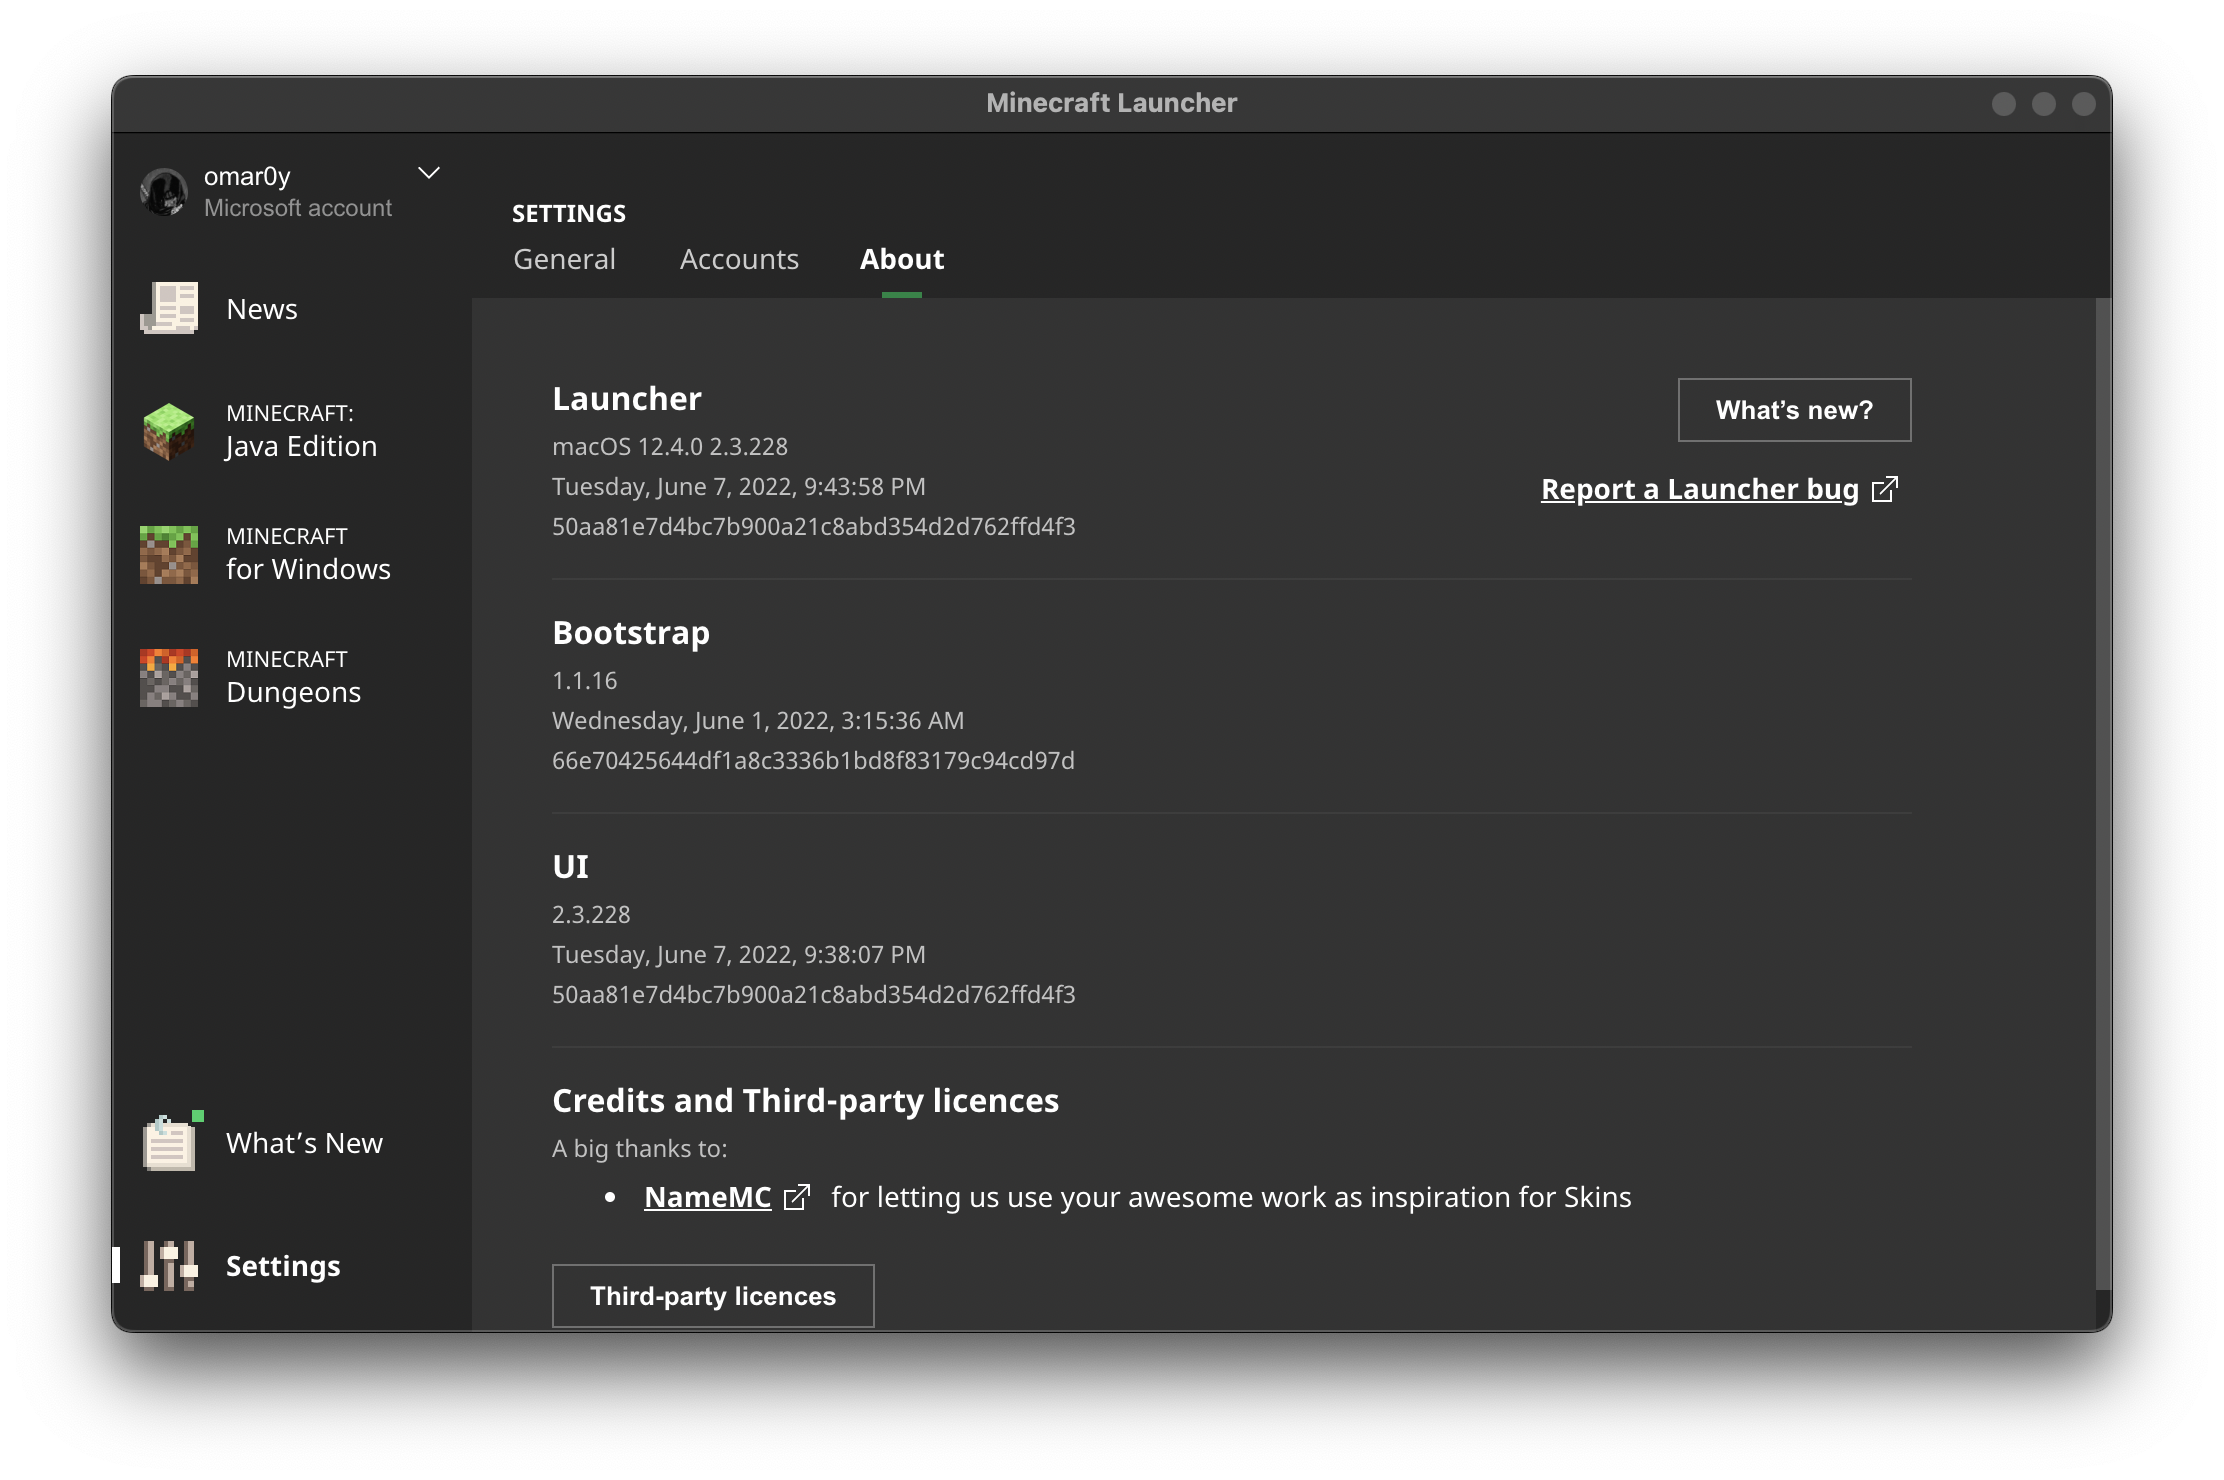Select the About settings tab
This screenshot has height=1480, width=2224.
(902, 259)
